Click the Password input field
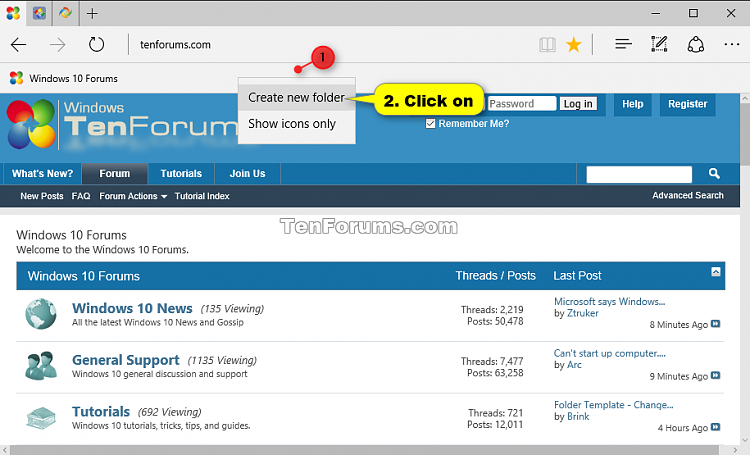750x455 pixels. 522,104
